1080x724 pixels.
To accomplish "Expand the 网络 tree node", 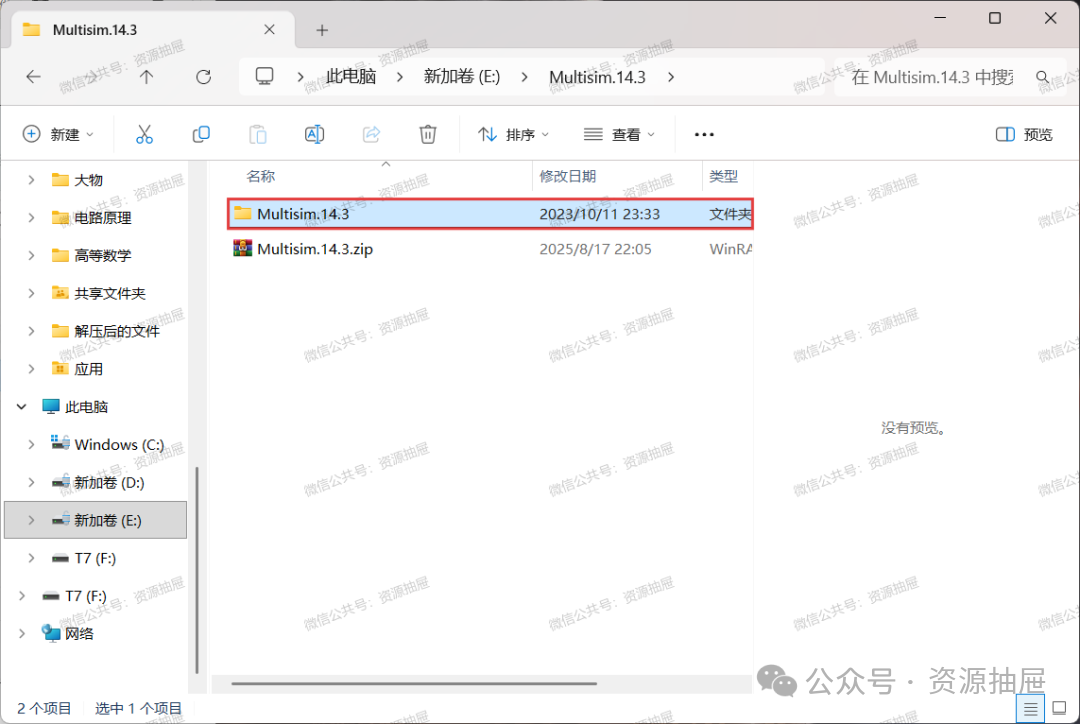I will 21,633.
